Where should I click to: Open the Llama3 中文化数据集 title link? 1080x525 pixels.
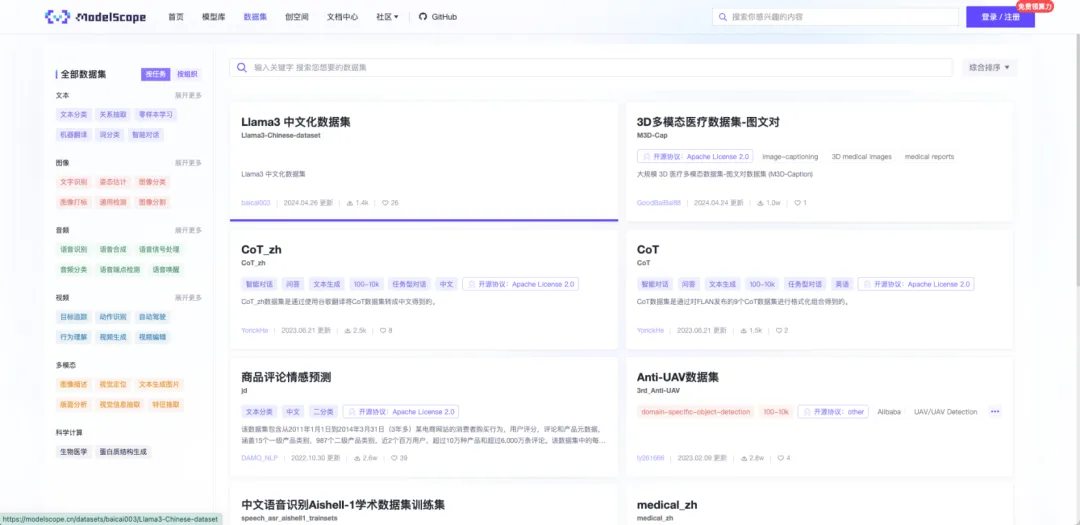click(296, 122)
